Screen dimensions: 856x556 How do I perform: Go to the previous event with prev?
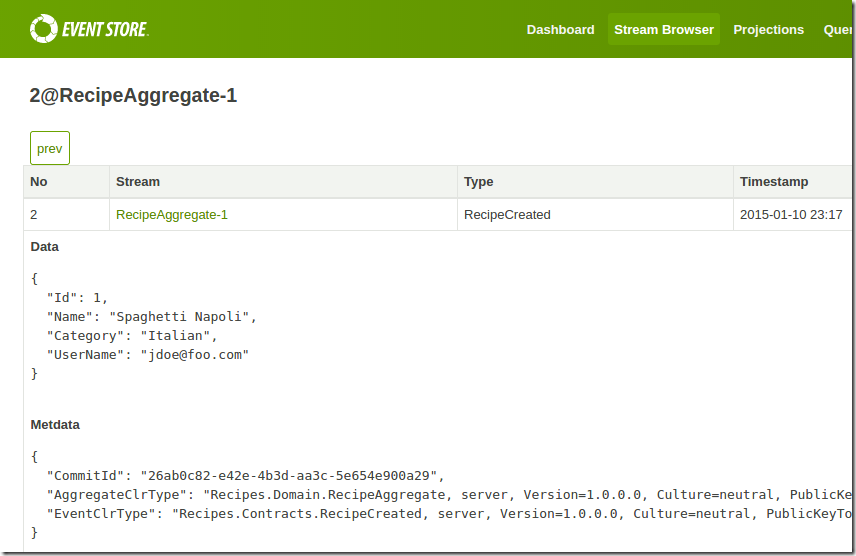click(50, 148)
